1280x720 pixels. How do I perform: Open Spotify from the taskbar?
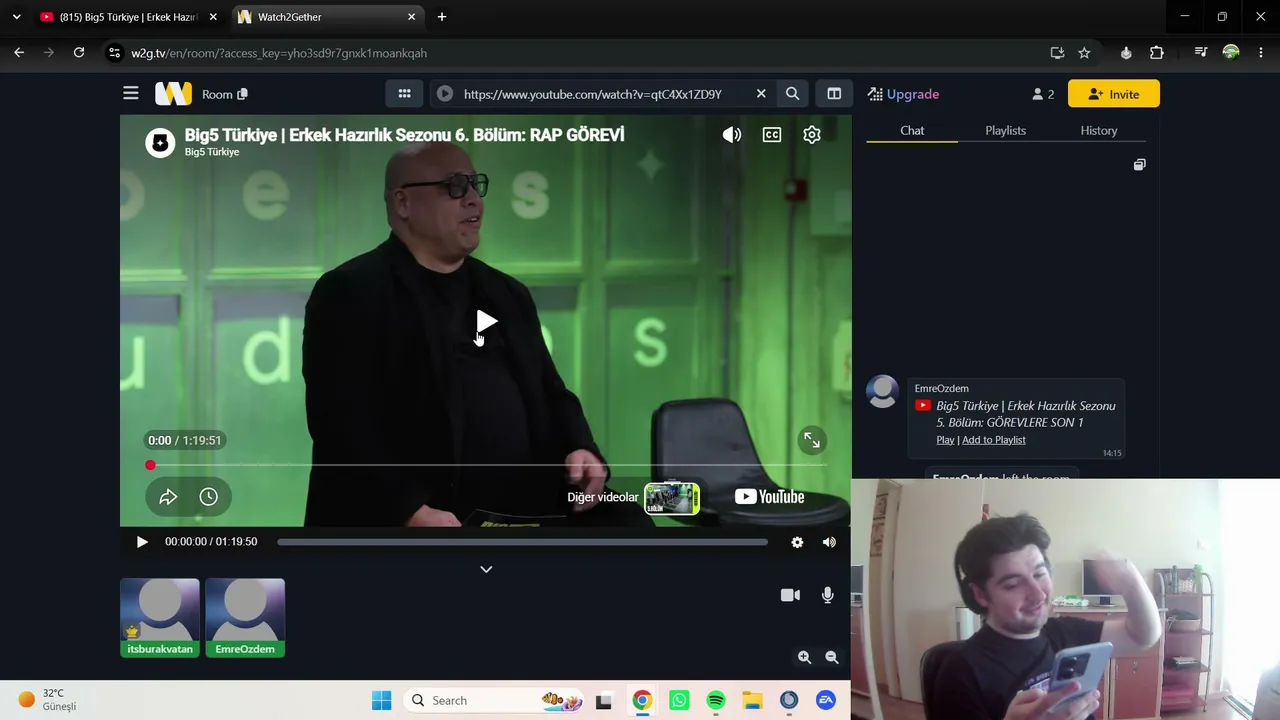coord(716,701)
